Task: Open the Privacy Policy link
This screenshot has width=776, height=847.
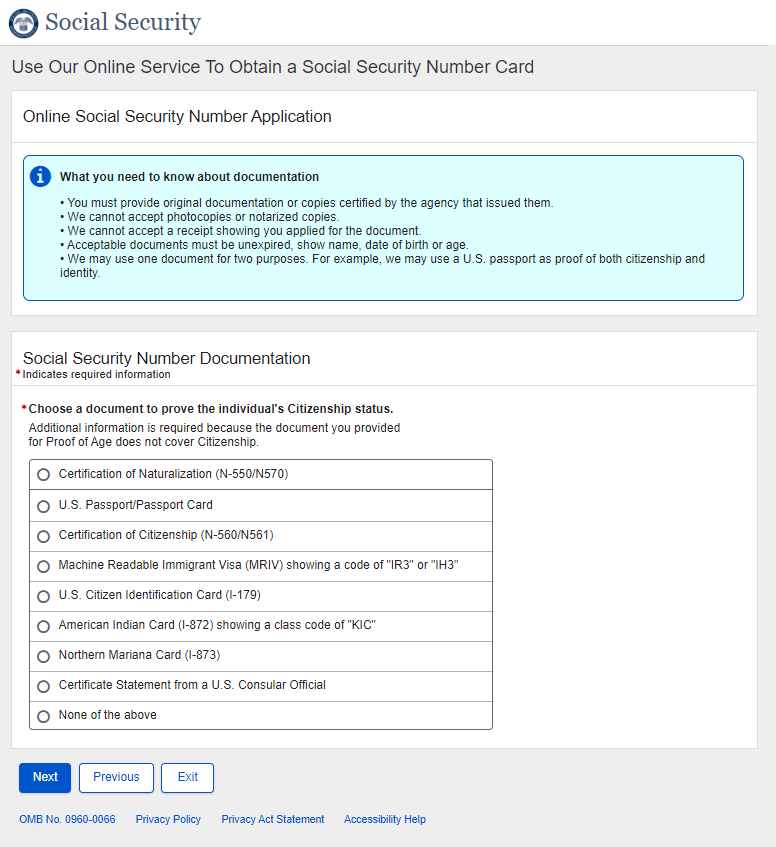Action: [x=168, y=819]
